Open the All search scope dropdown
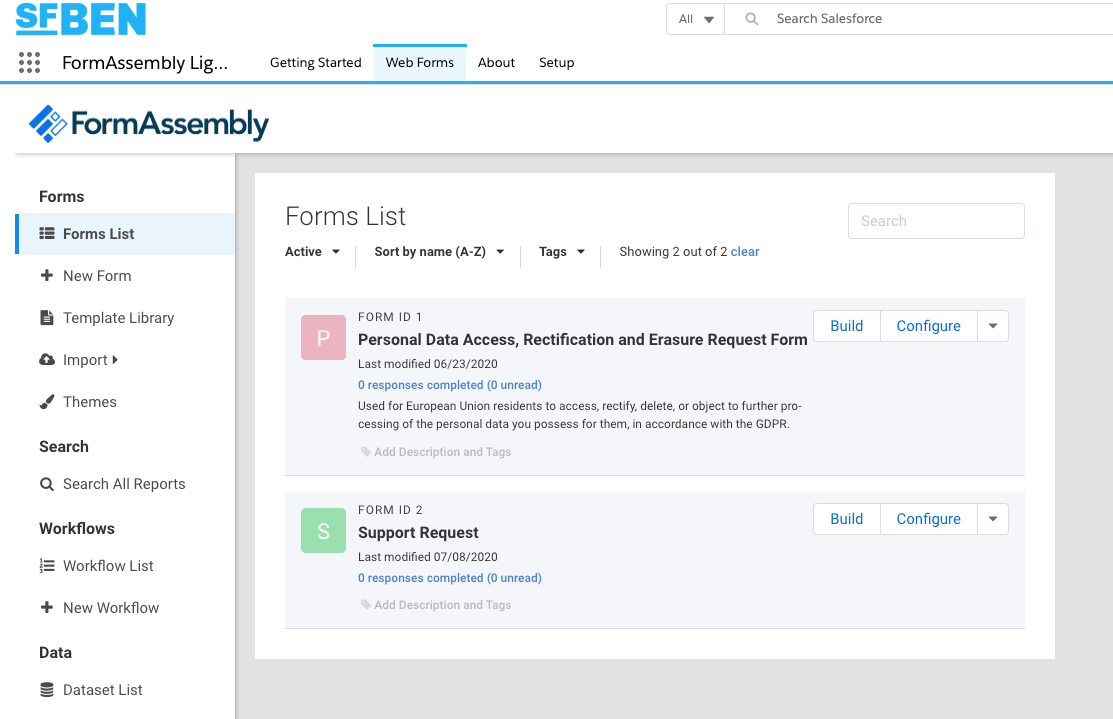This screenshot has height=719, width=1113. pos(696,19)
